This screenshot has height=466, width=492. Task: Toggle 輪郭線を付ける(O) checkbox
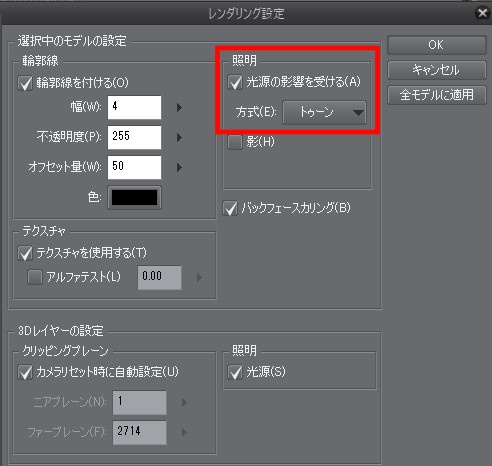tap(25, 83)
